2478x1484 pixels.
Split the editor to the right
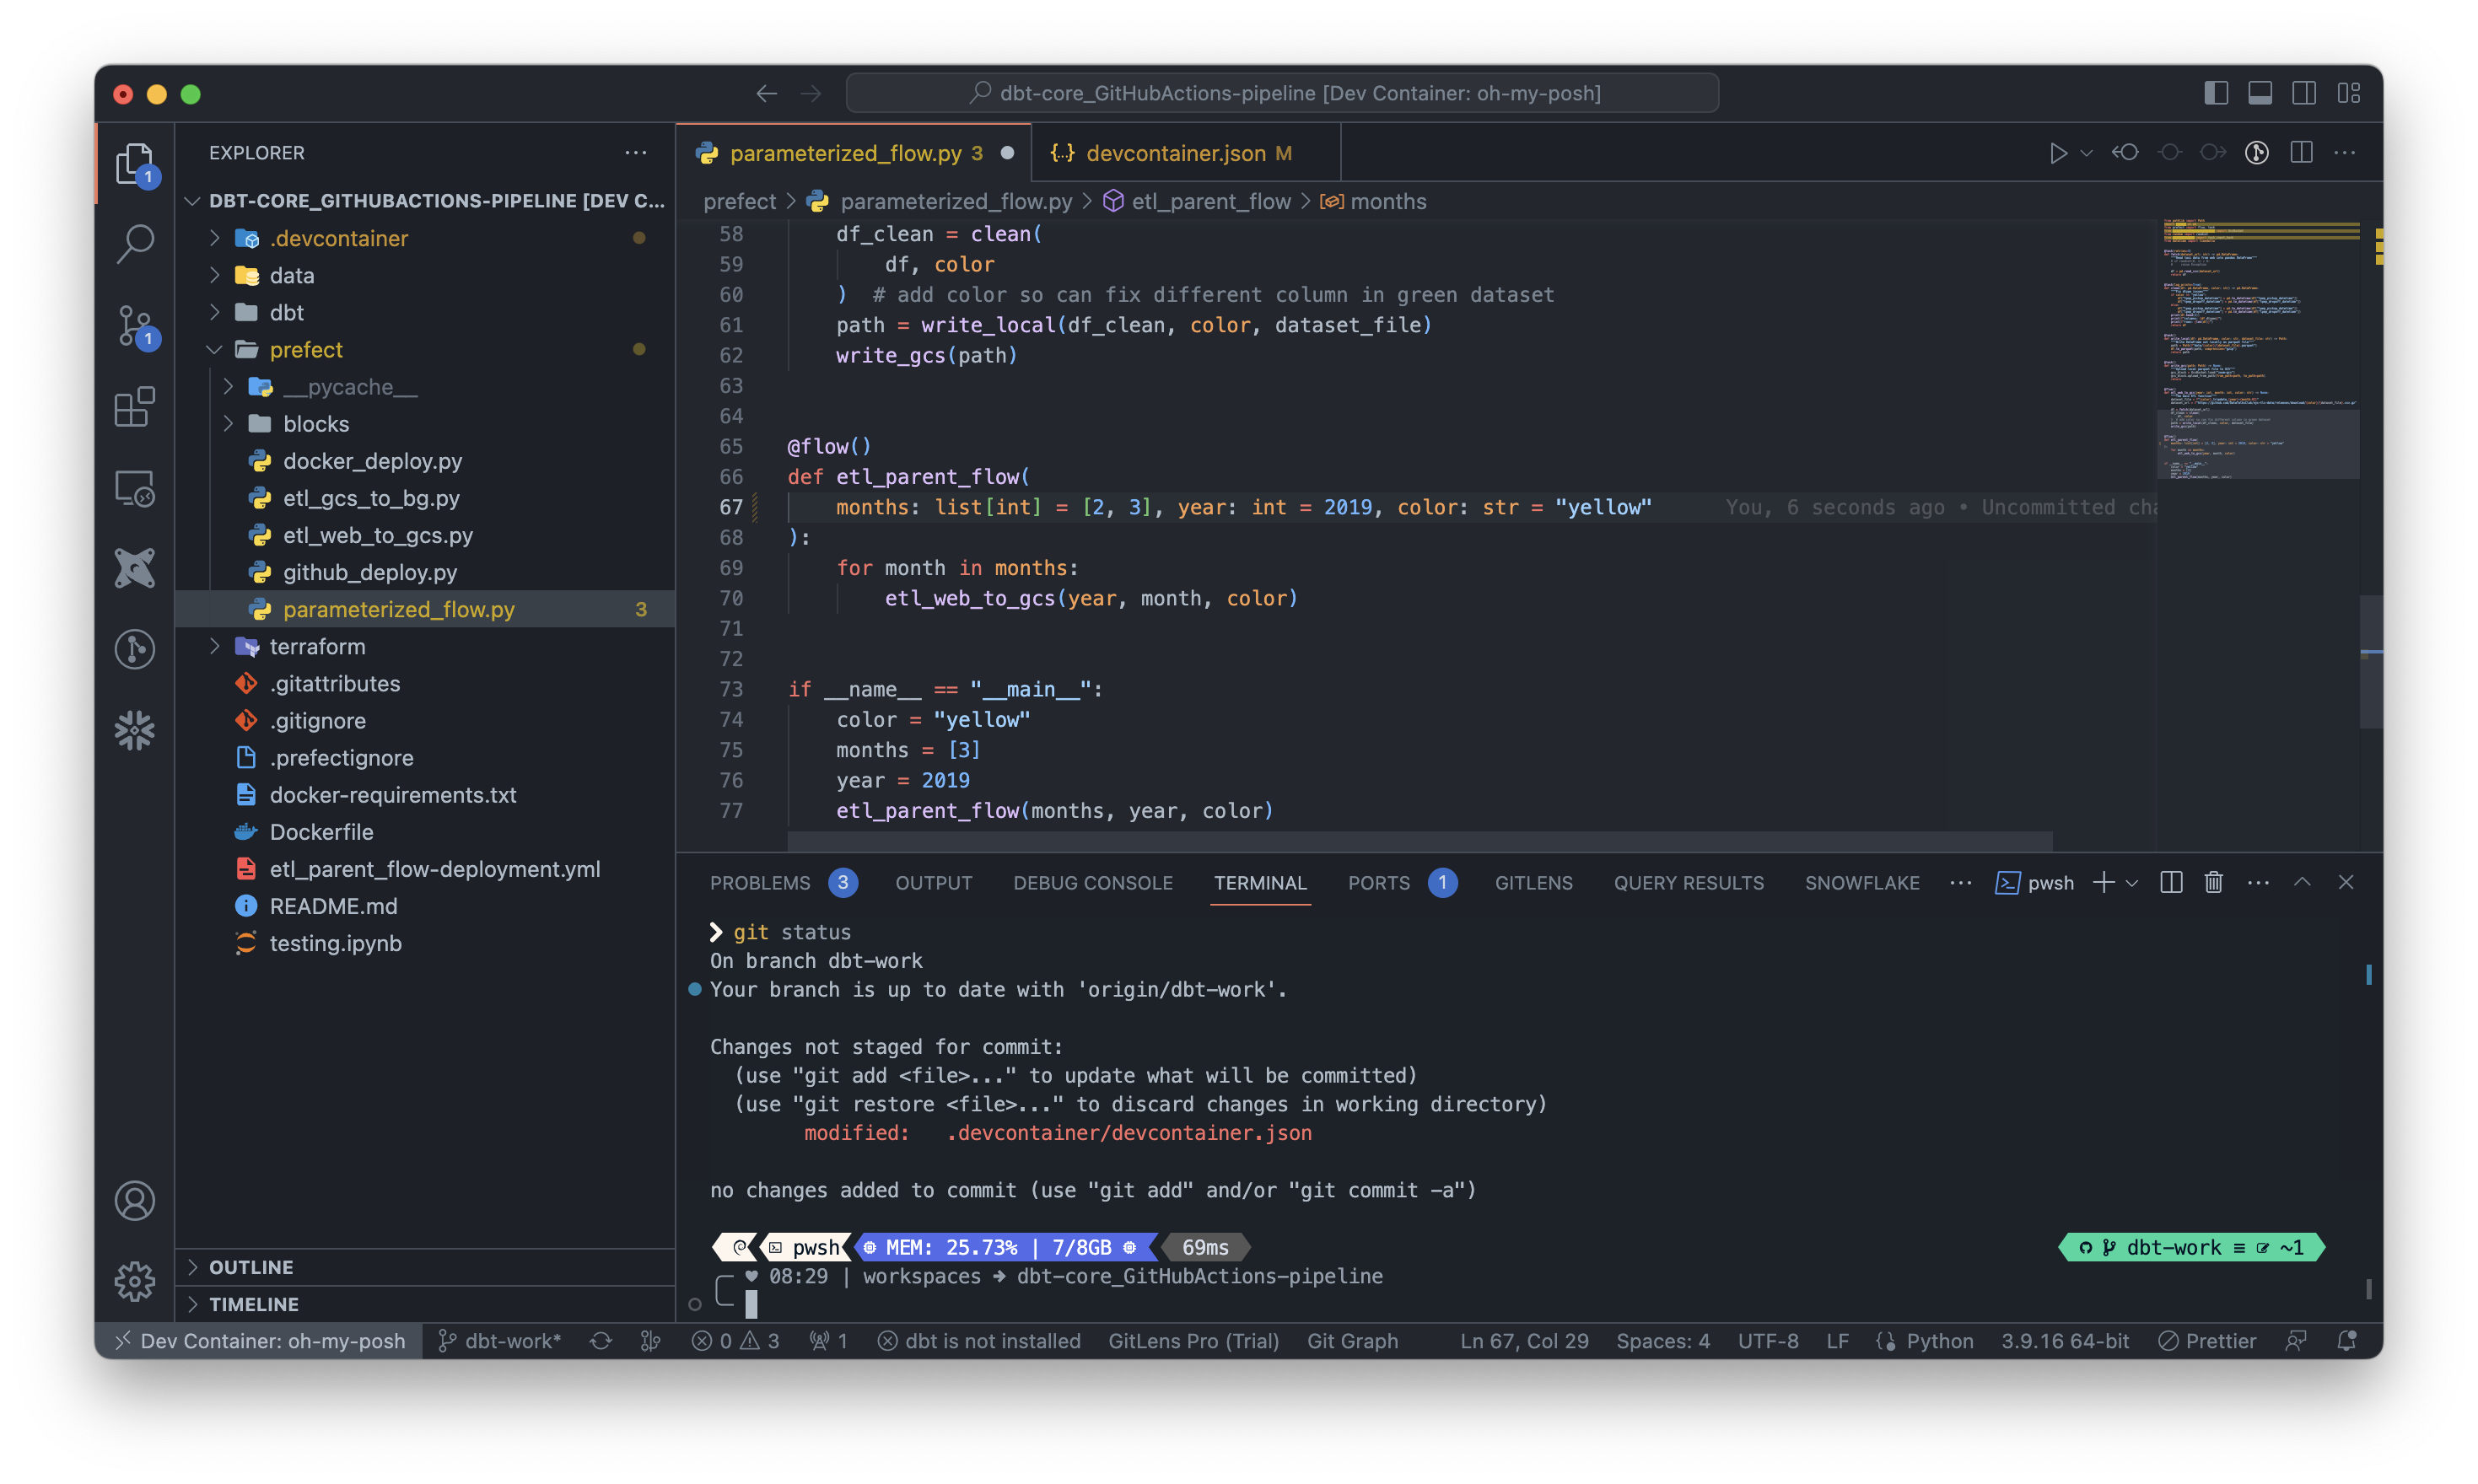2301,153
